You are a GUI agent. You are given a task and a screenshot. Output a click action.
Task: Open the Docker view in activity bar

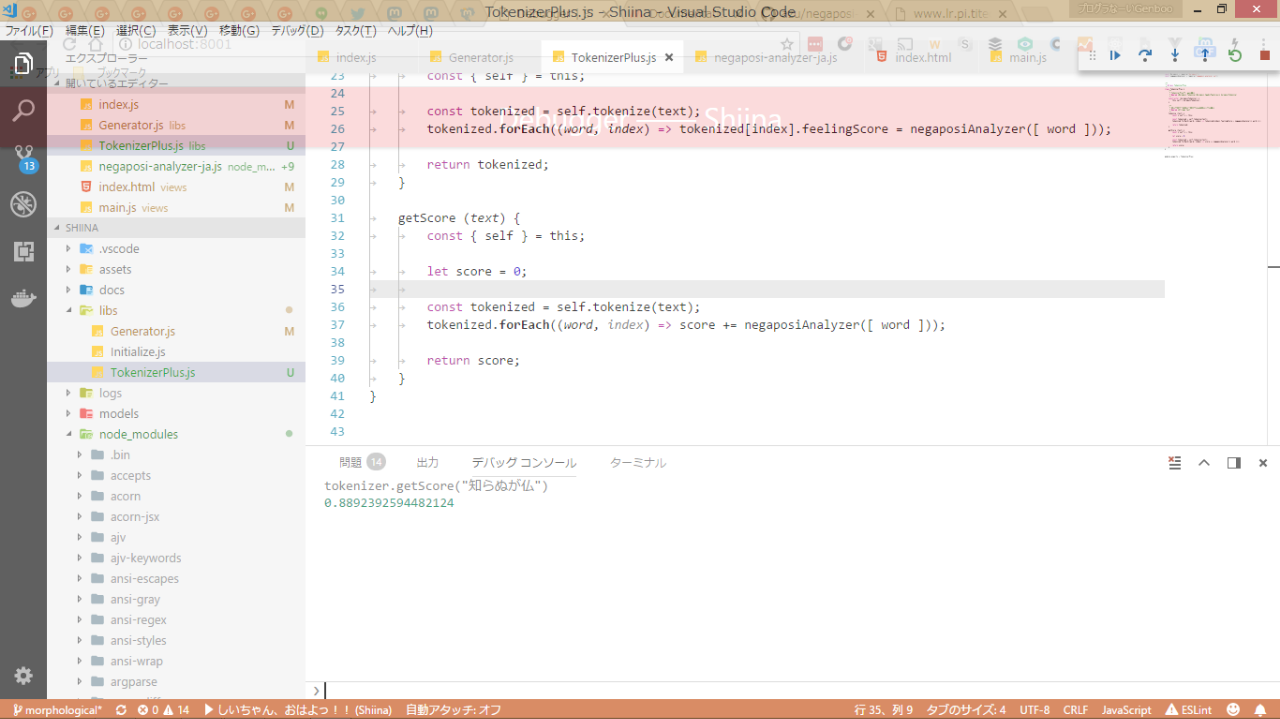pos(23,299)
